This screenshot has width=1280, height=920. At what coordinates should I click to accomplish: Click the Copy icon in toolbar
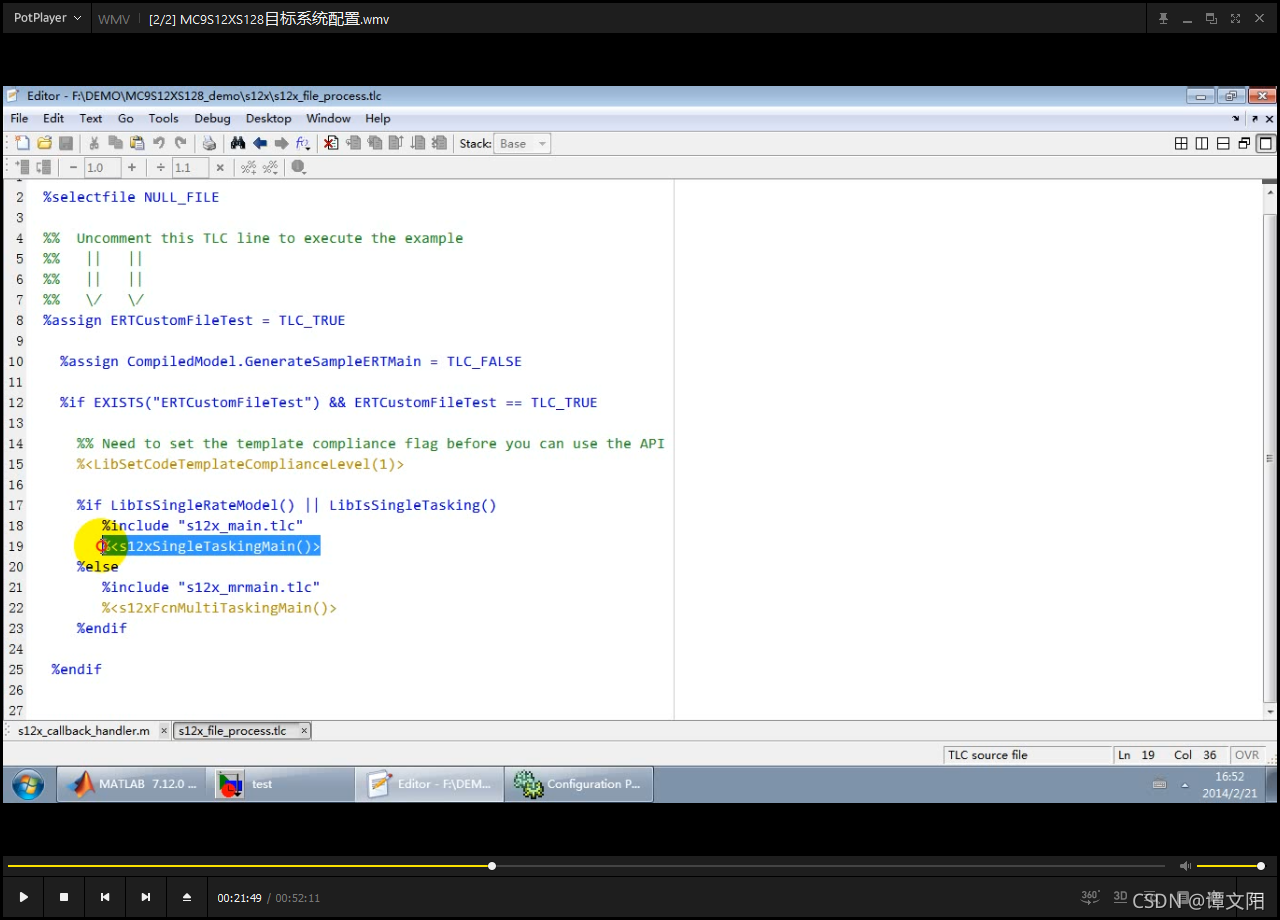[x=115, y=143]
